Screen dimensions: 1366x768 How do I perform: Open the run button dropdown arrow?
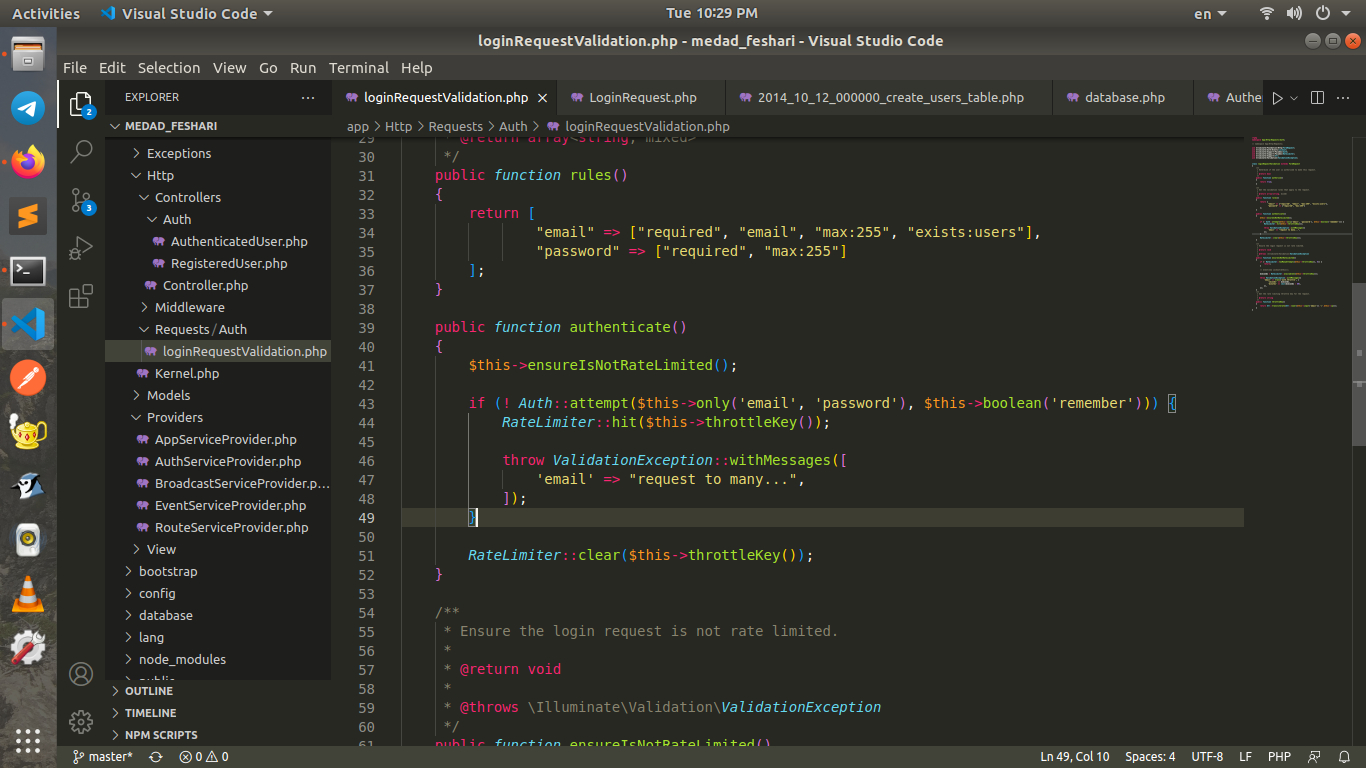tap(1294, 98)
